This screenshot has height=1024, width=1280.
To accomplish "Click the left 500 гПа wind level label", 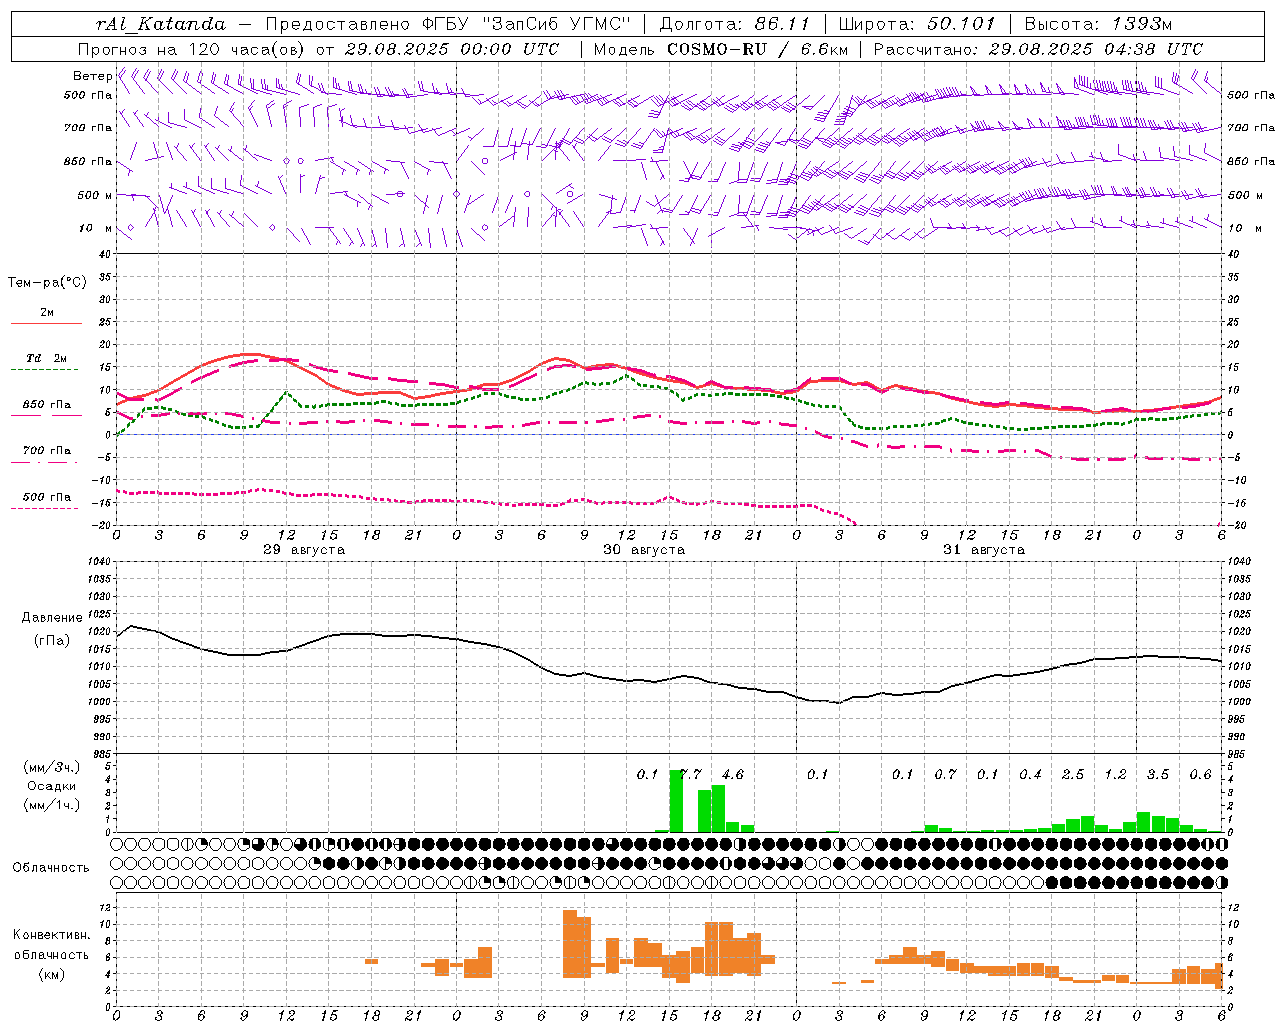I will coord(88,95).
